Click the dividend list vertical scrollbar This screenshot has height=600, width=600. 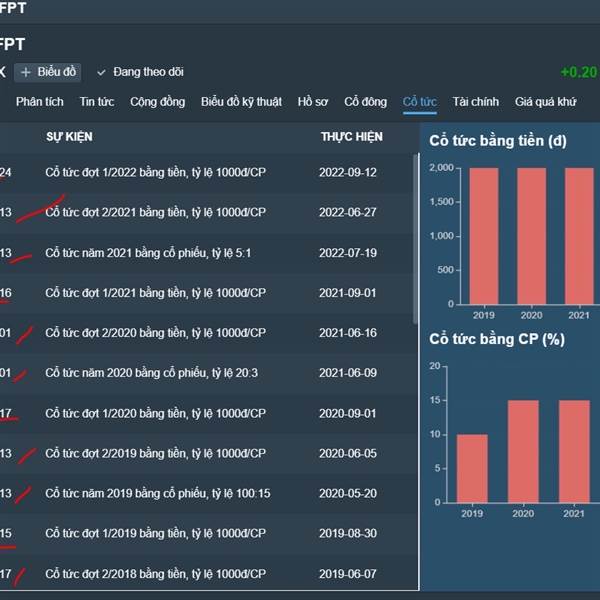pos(416,239)
